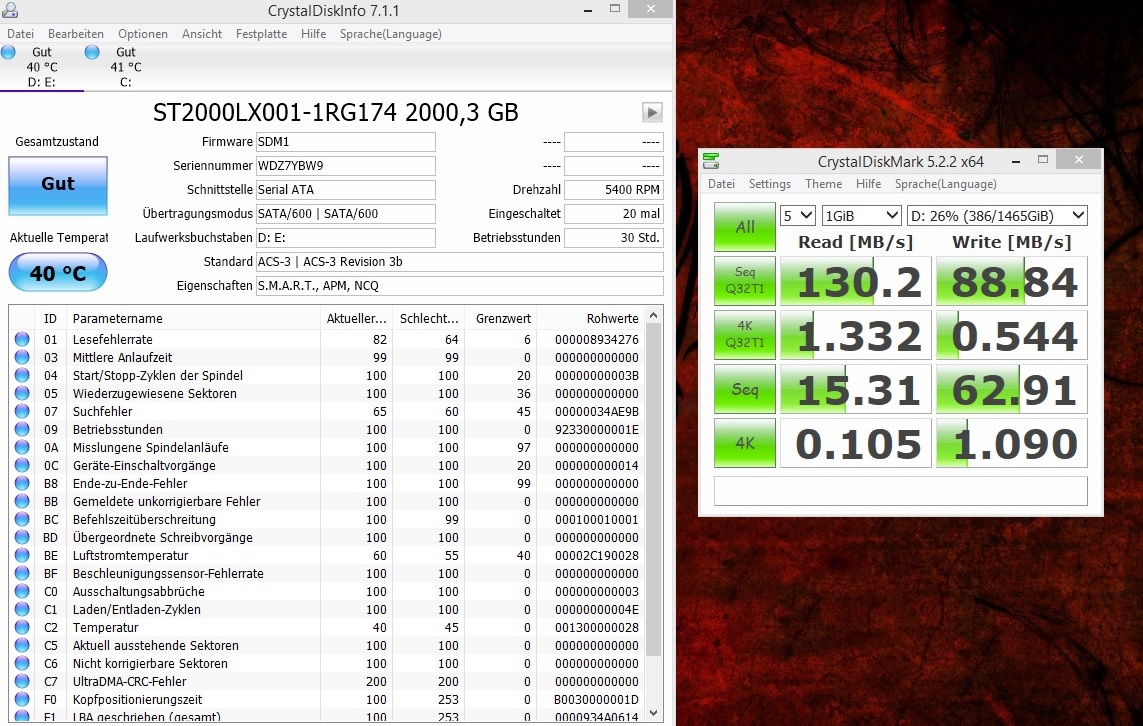Select the C: disk status orb
Screen dimensions: 1143x726
(x=92, y=52)
